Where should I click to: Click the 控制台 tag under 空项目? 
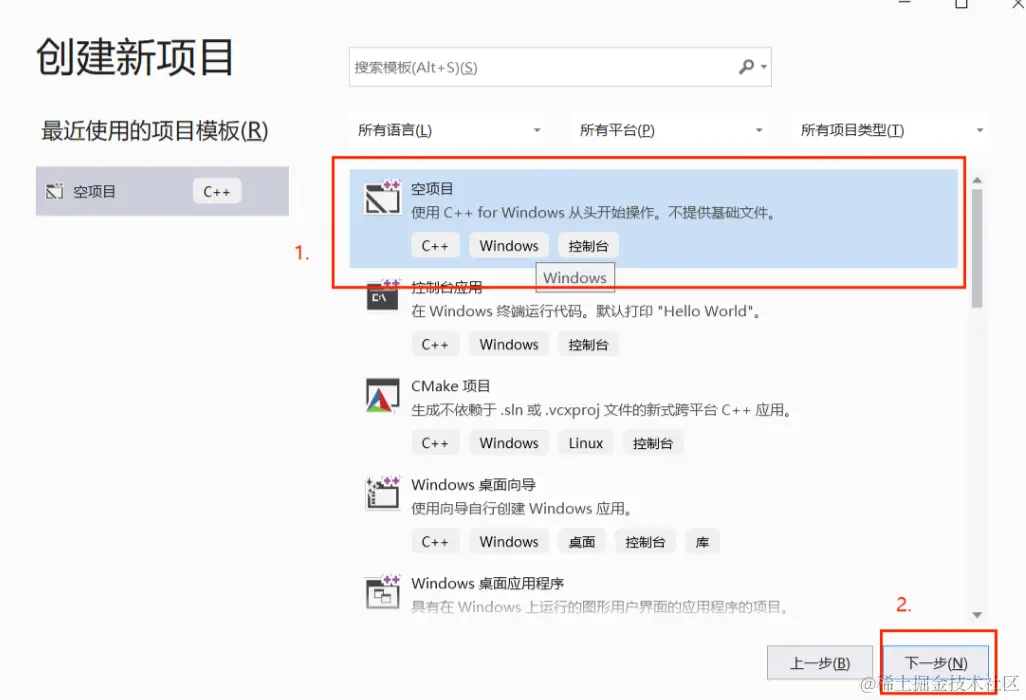588,245
